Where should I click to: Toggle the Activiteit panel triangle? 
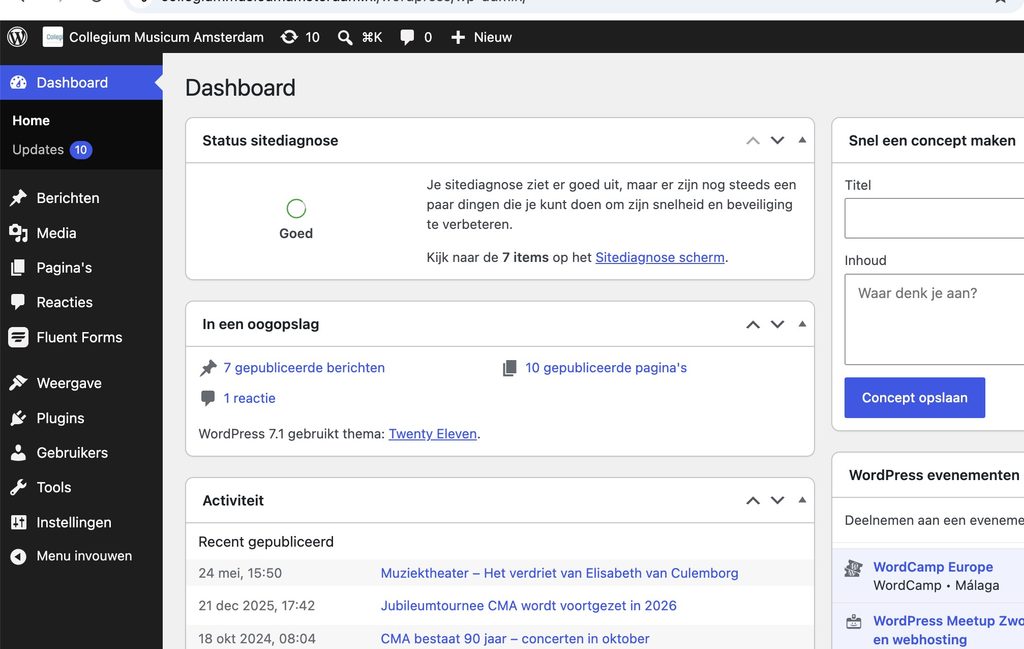pyautogui.click(x=802, y=500)
